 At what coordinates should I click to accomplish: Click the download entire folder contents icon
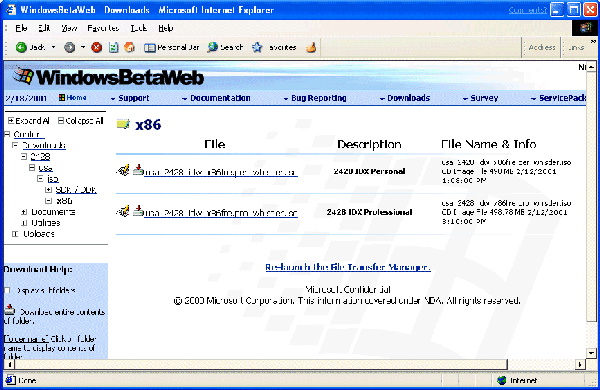(x=10, y=310)
